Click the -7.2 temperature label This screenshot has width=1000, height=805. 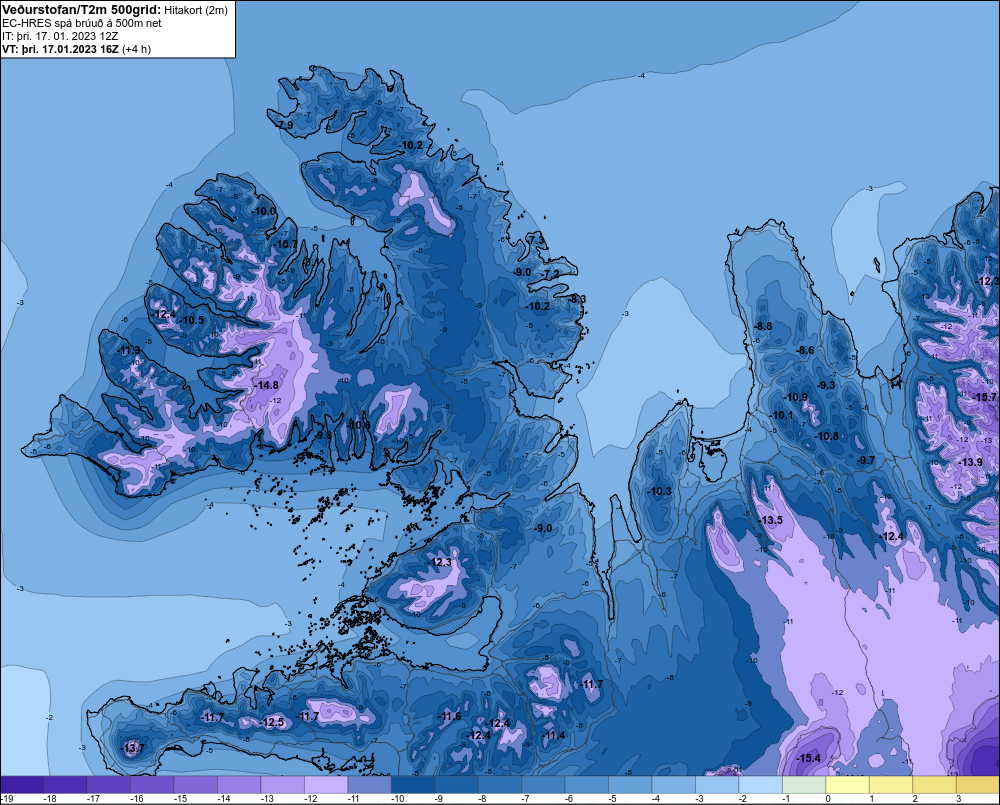pos(550,274)
